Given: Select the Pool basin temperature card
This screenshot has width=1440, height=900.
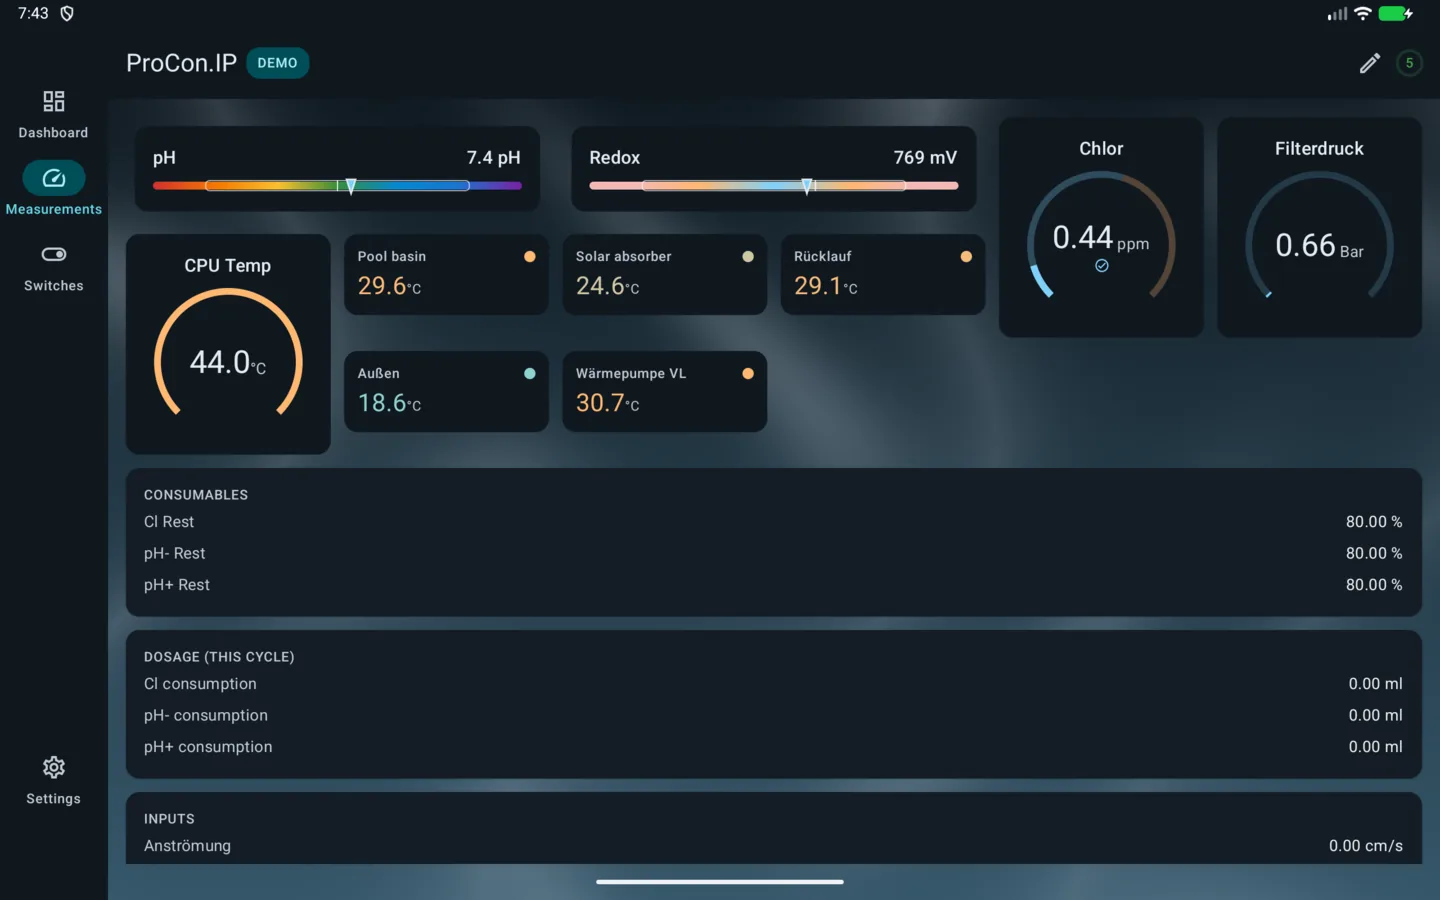Looking at the screenshot, I should point(446,274).
